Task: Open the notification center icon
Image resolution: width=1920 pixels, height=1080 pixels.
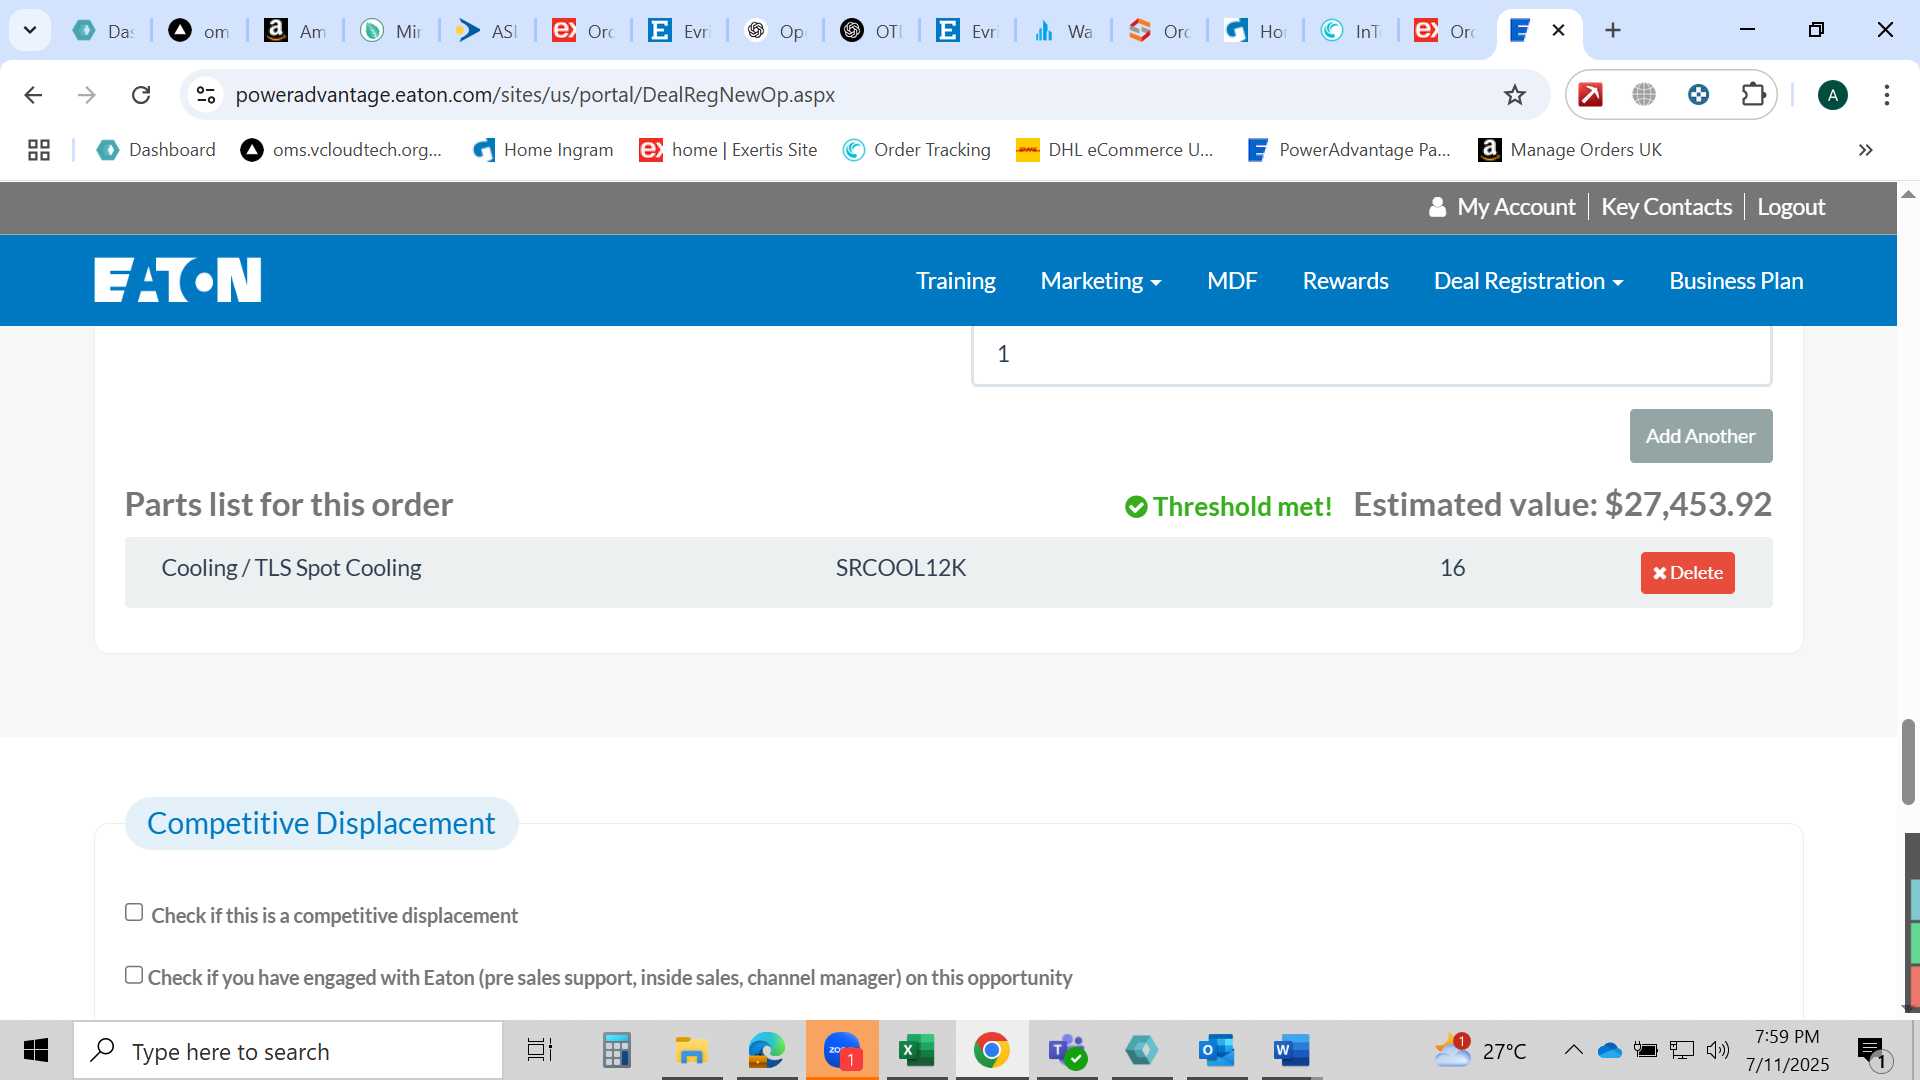Action: pos(1873,1051)
